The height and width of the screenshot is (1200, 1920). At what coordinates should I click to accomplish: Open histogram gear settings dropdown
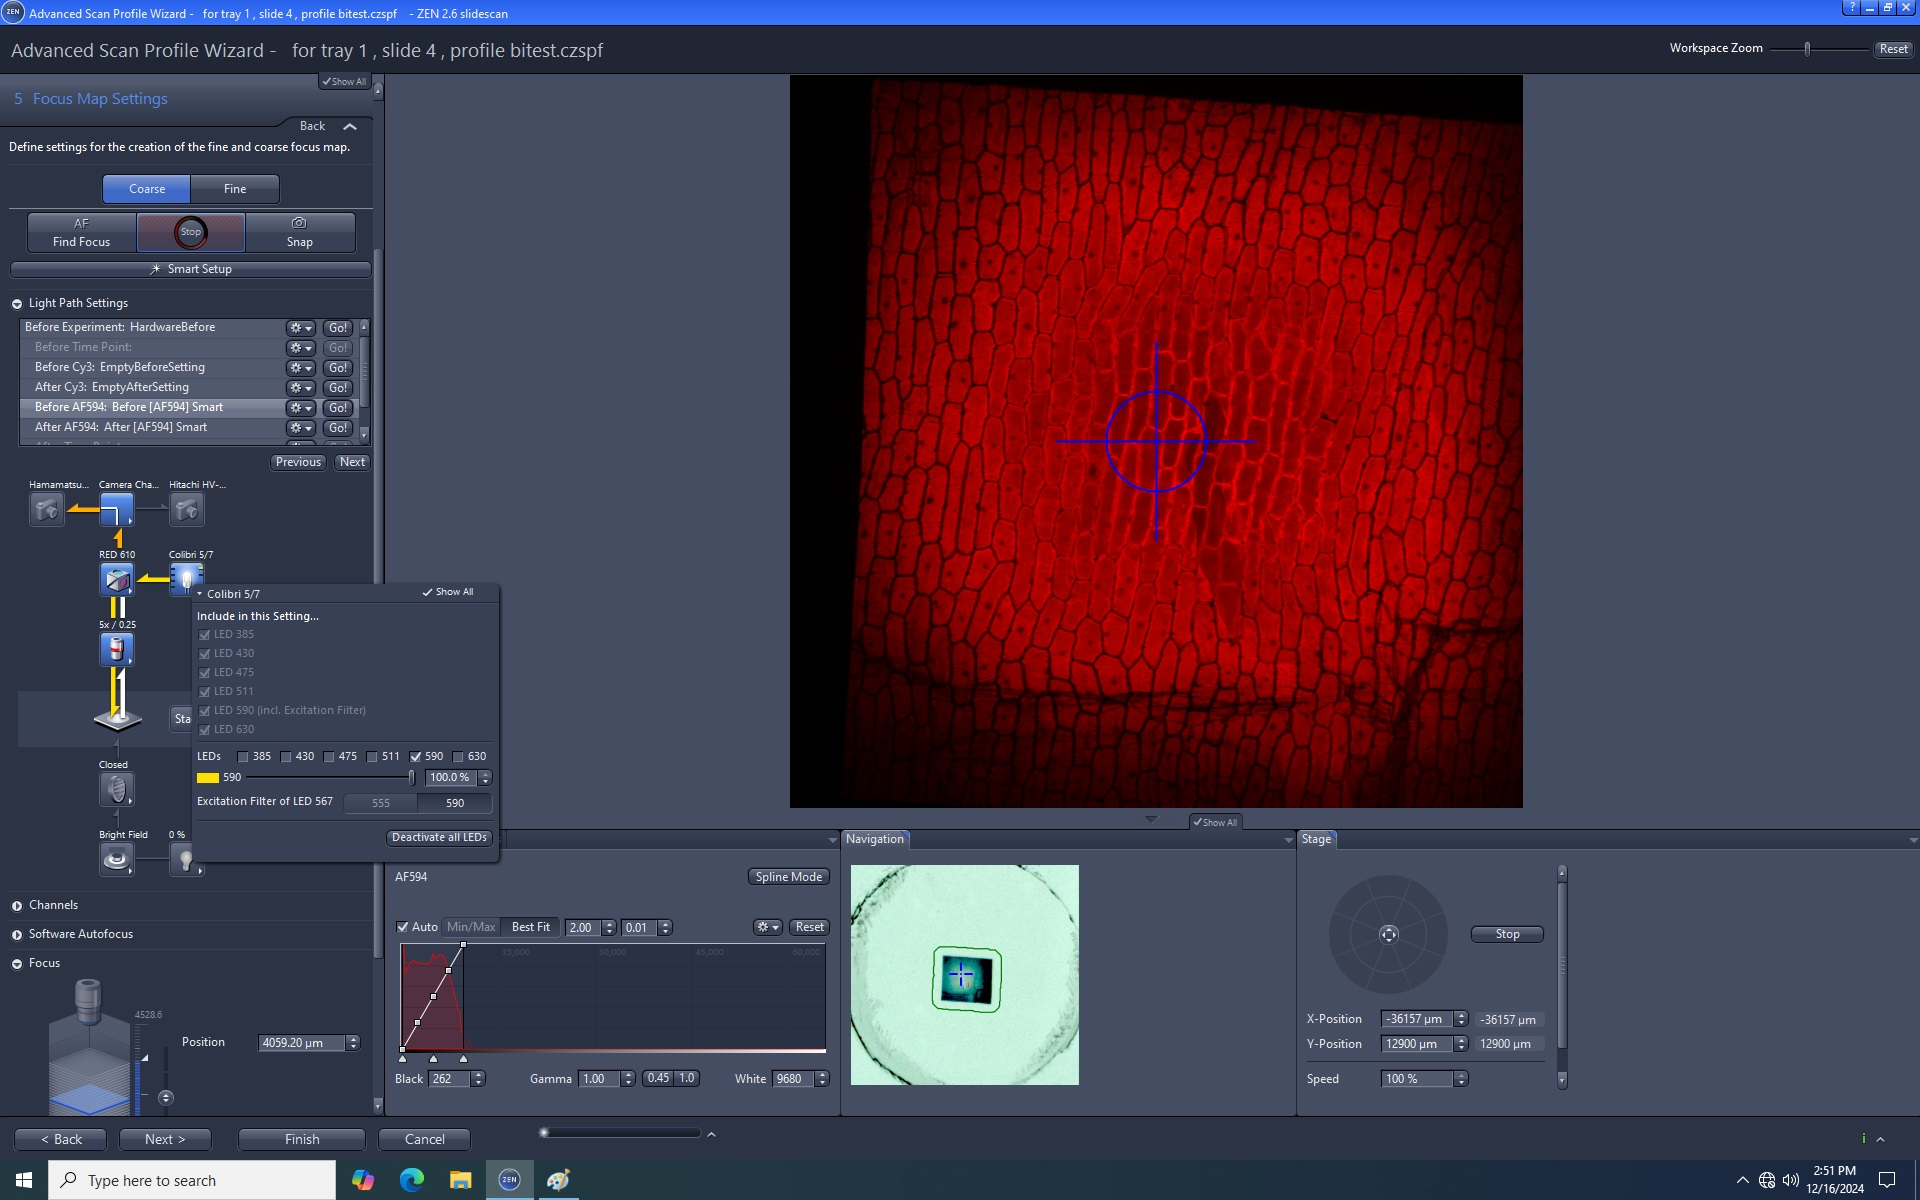click(x=767, y=927)
